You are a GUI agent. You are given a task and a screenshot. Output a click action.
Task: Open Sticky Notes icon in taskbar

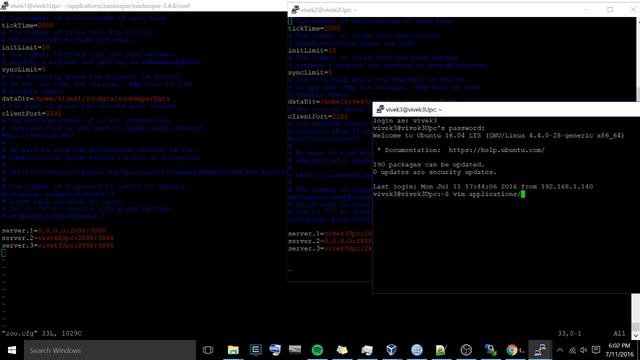click(342, 350)
